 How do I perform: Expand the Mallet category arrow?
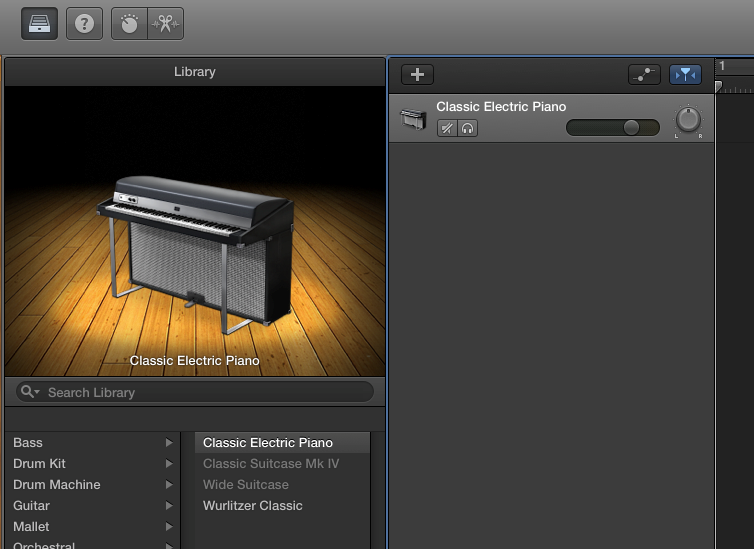[x=169, y=526]
